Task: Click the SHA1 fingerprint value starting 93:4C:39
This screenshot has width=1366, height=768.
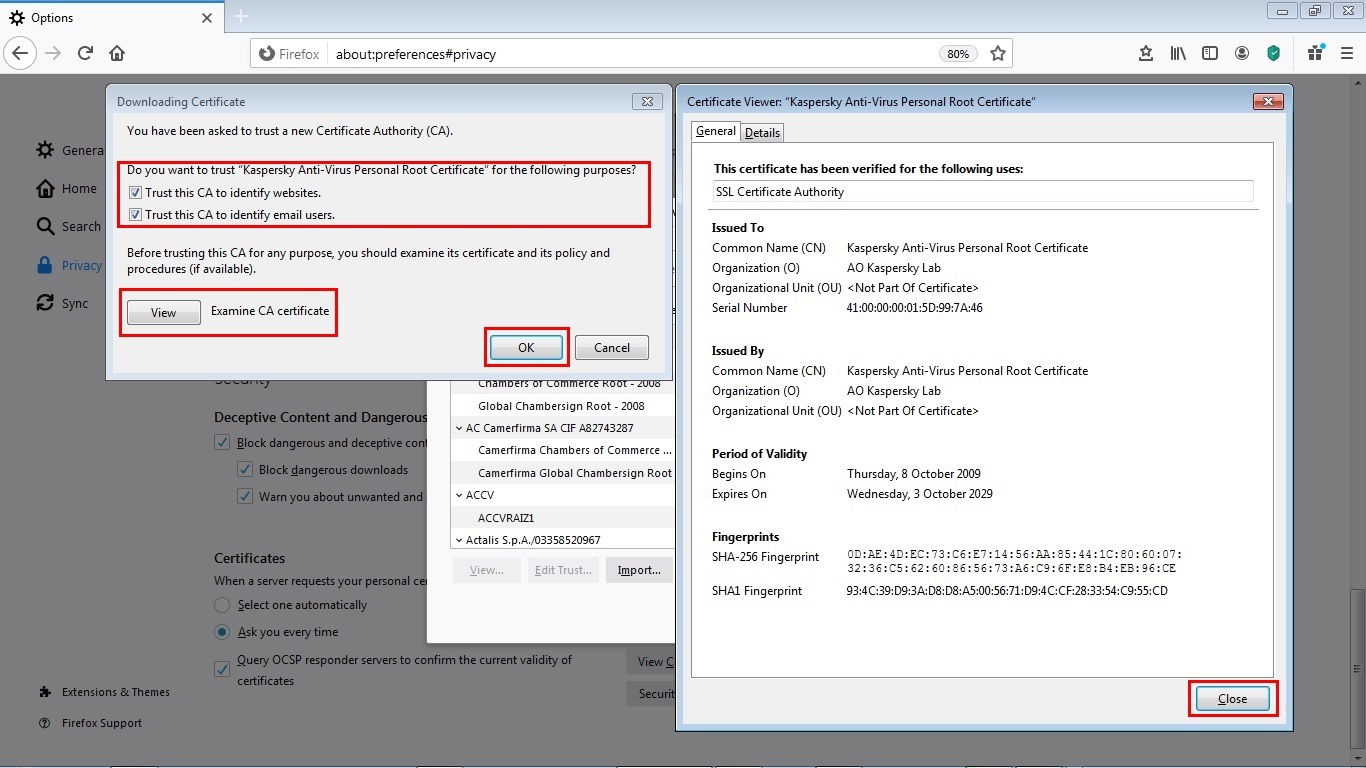Action: [x=1007, y=591]
